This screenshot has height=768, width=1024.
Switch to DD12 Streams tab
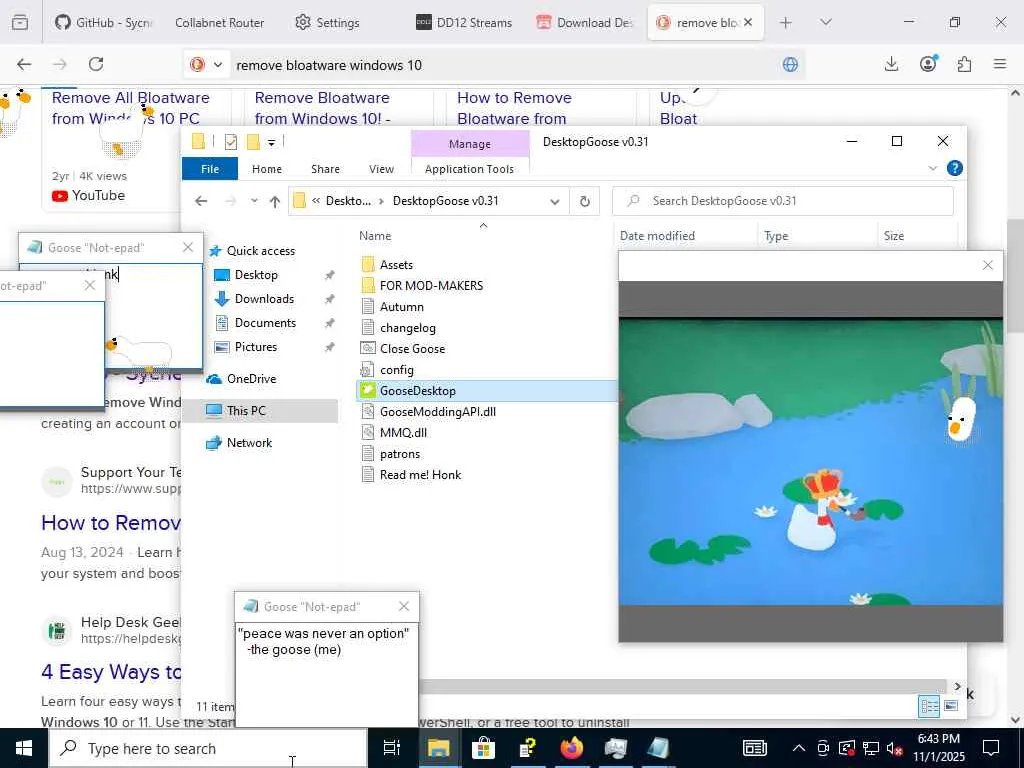[464, 23]
